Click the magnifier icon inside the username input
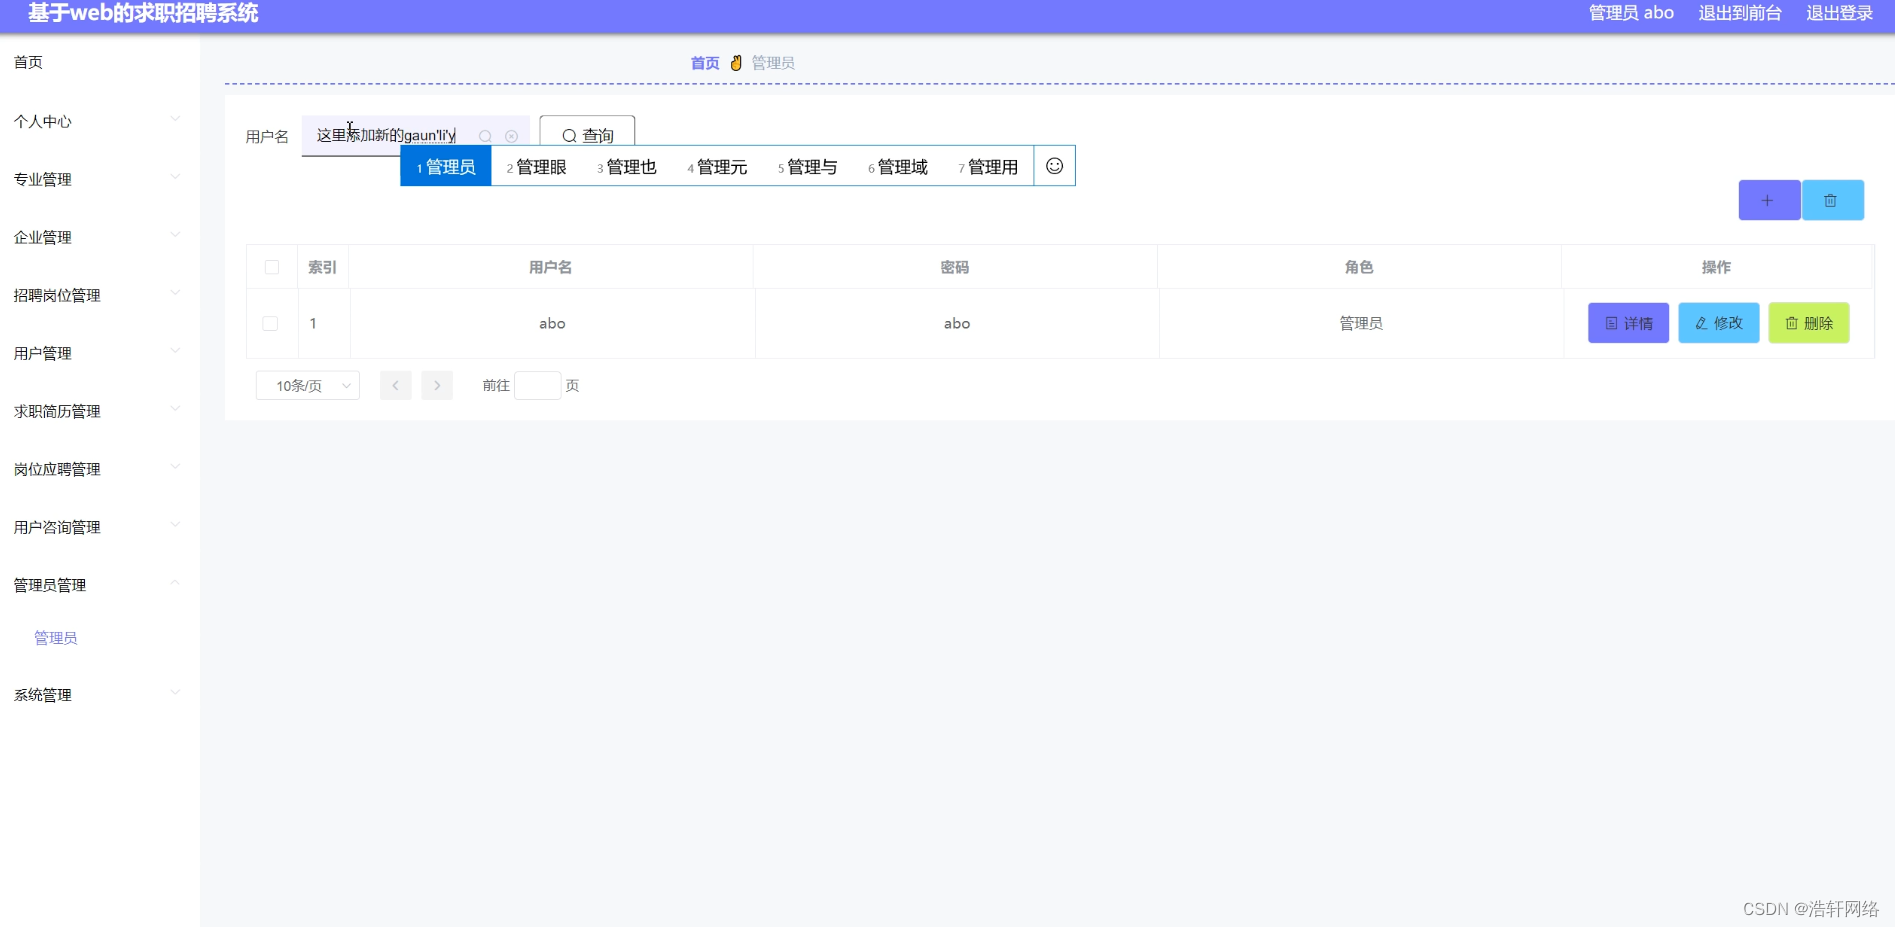The width and height of the screenshot is (1895, 927). [486, 136]
